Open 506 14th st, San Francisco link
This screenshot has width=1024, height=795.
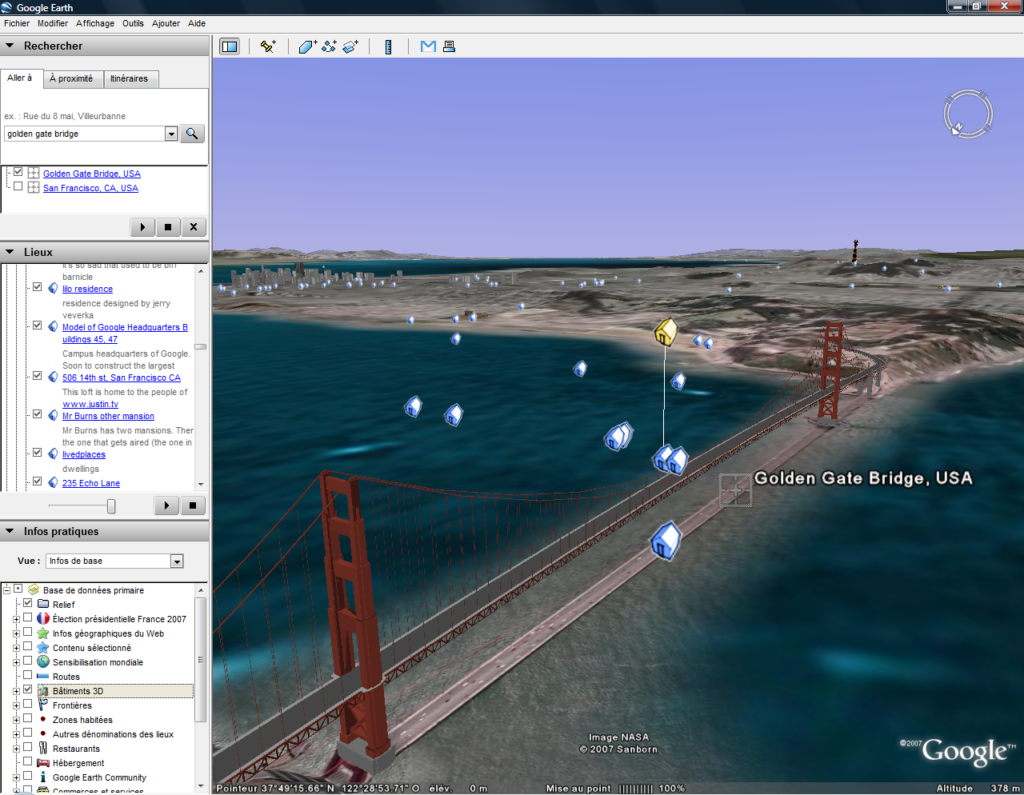pos(121,378)
